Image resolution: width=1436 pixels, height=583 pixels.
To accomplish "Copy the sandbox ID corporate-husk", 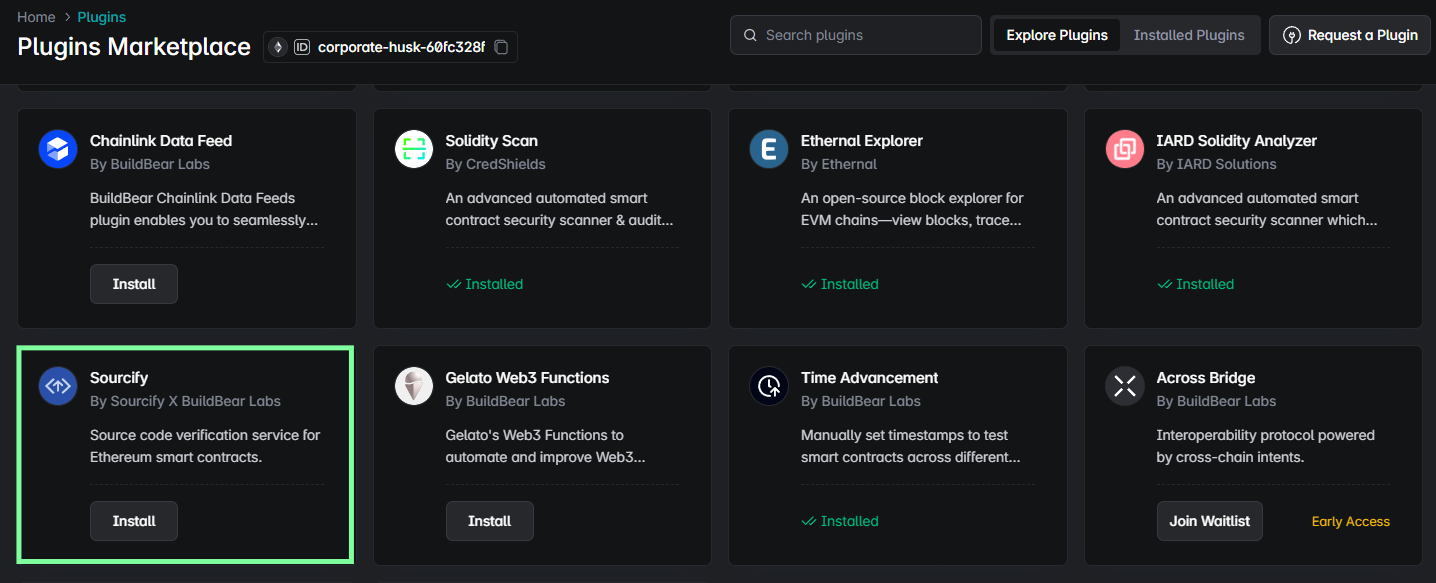I will (502, 47).
